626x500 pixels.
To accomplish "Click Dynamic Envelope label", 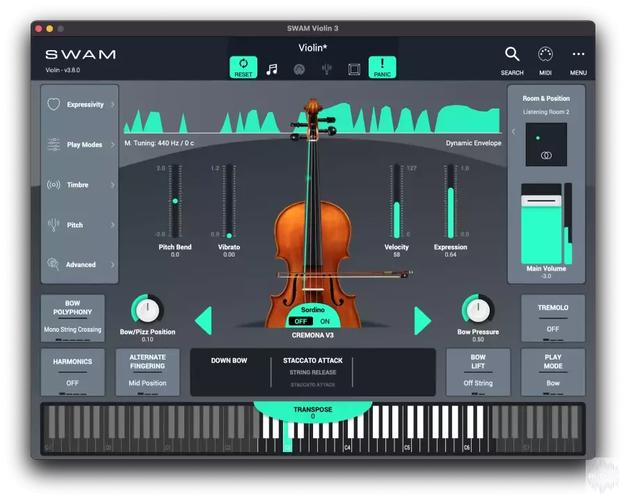I will [x=473, y=143].
